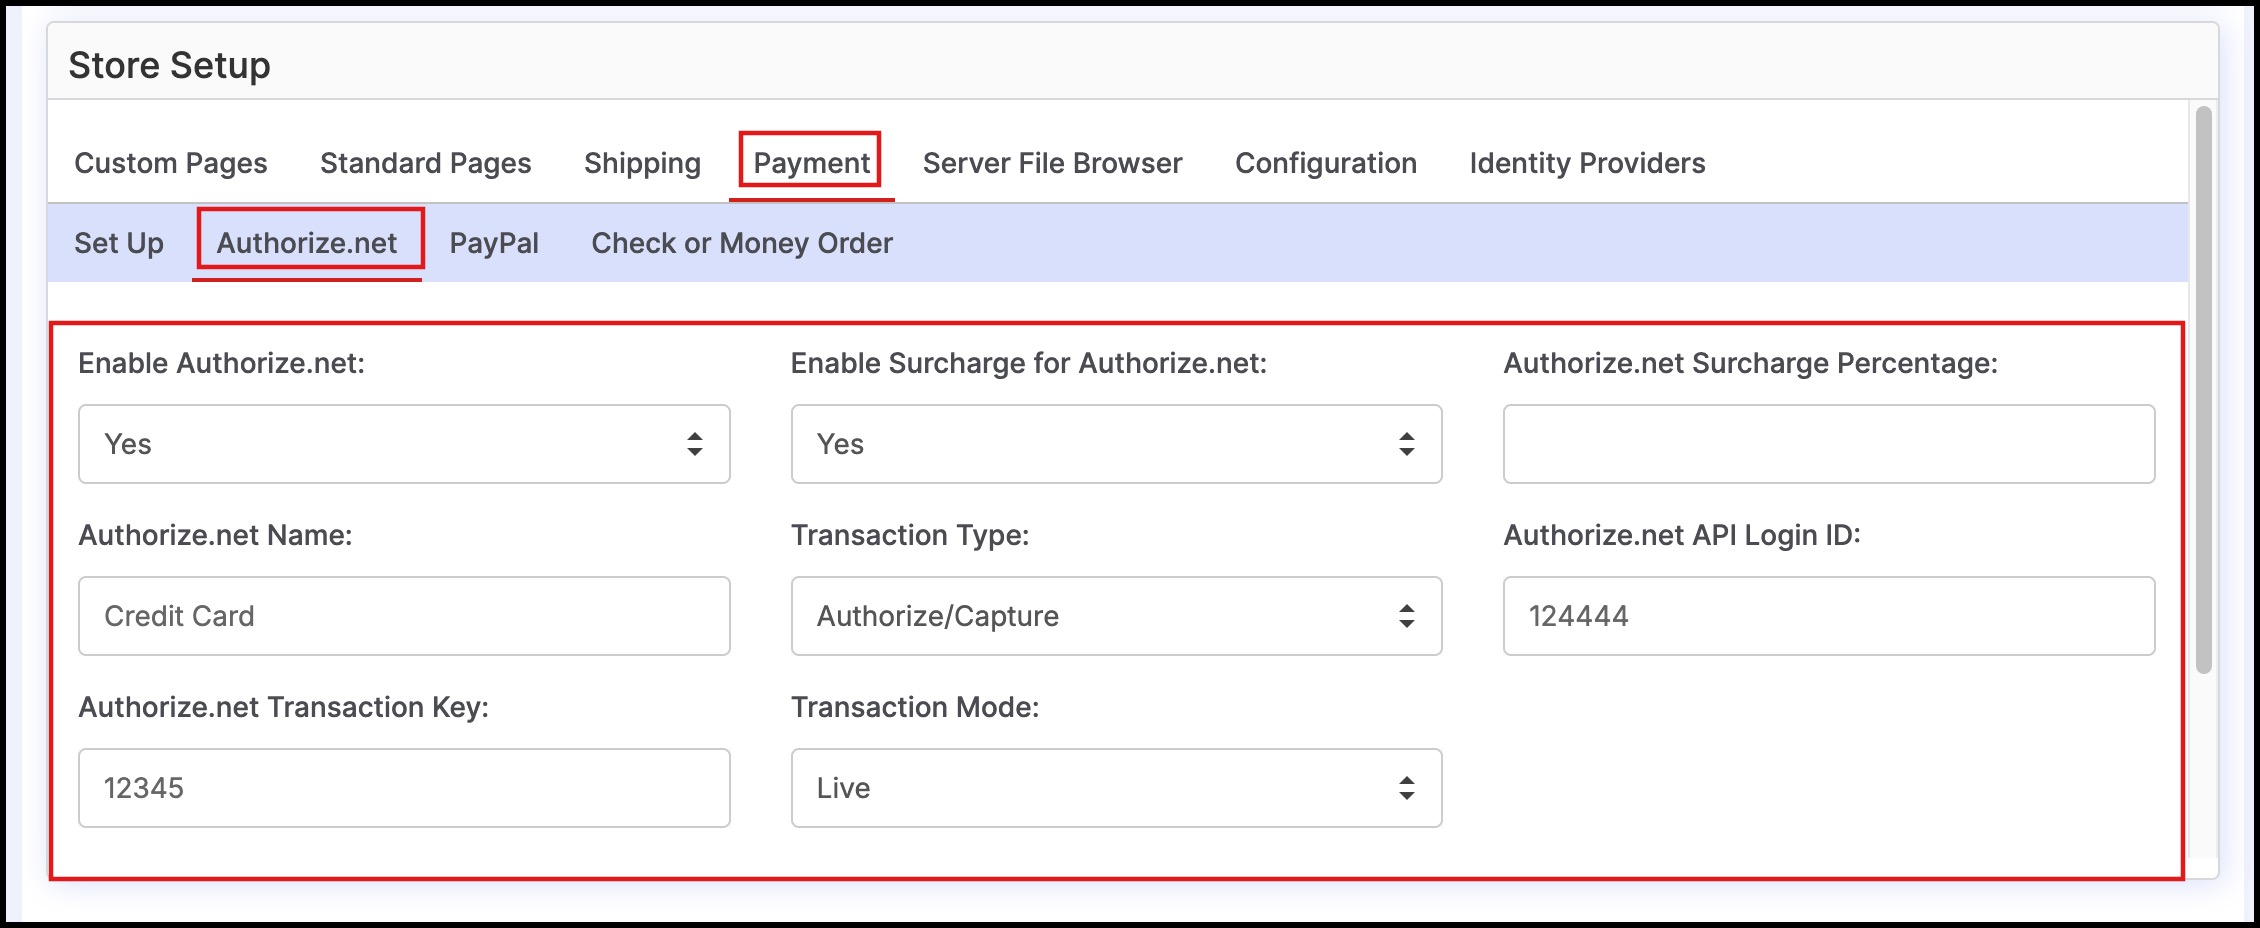Switch to PayPal sub-tab
This screenshot has height=928, width=2260.
coord(494,243)
